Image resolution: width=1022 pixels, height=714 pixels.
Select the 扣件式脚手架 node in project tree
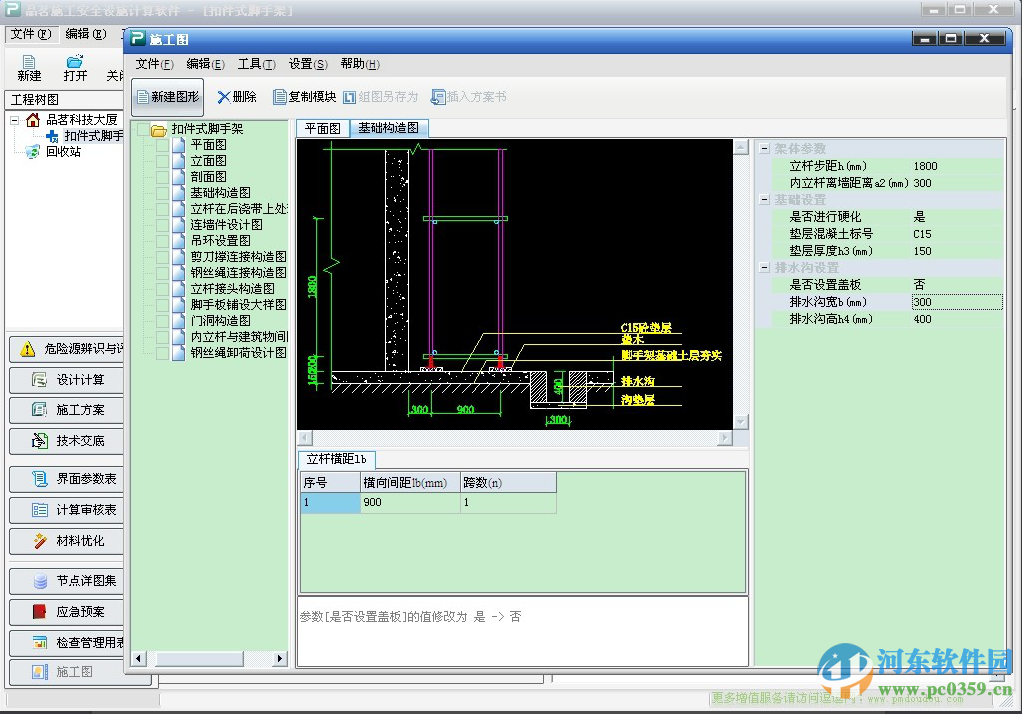[93, 136]
